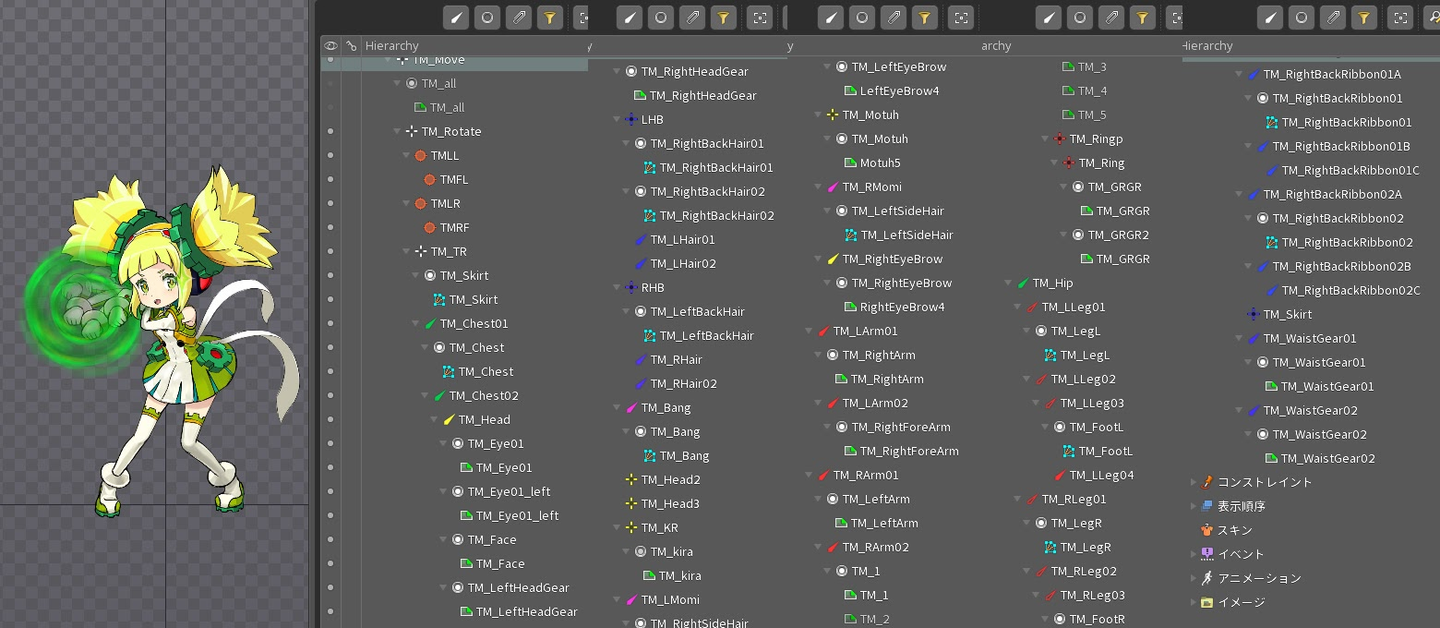
Task: Click the TM_RHair02 blue bone icon
Action: point(641,384)
